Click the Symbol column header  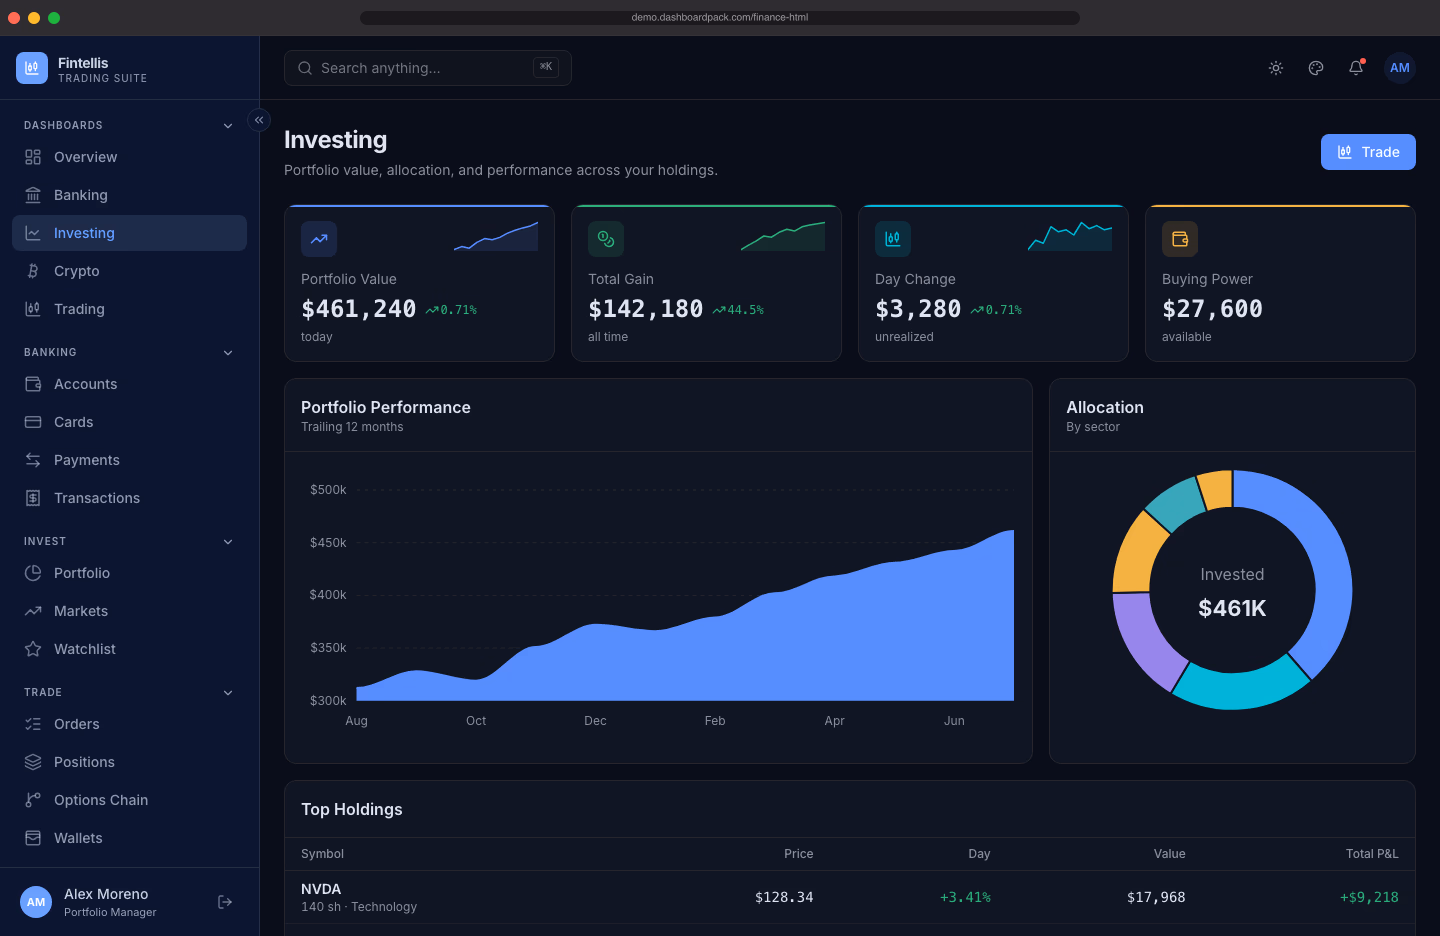(x=322, y=854)
